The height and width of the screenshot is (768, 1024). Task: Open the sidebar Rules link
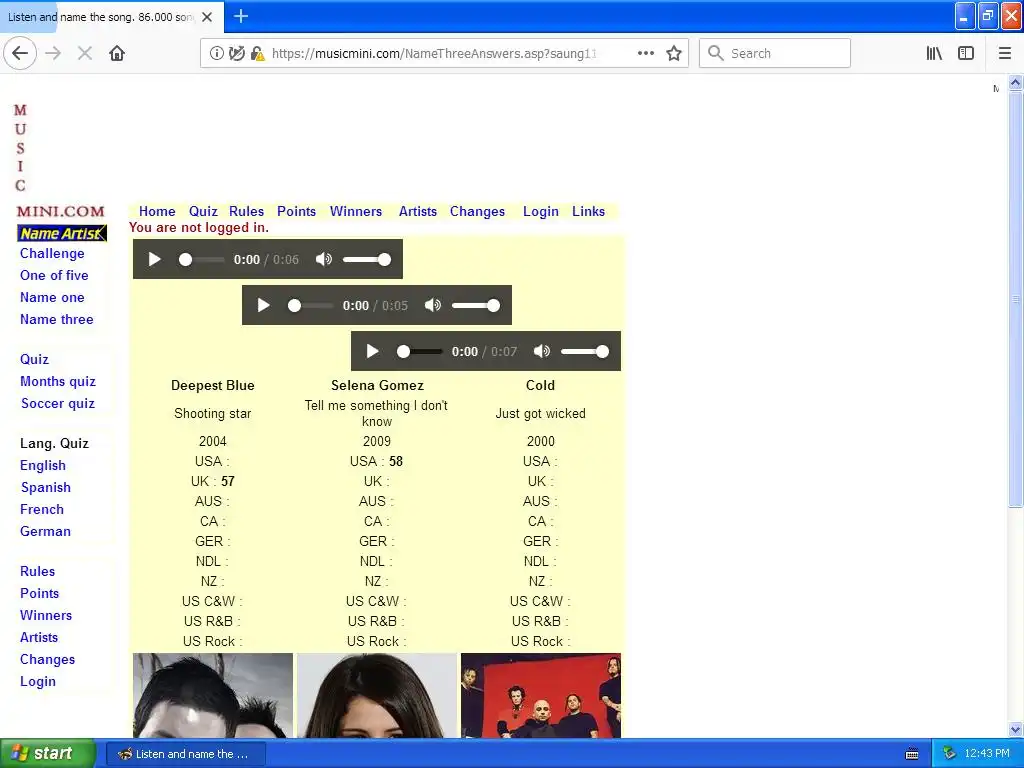tap(38, 571)
